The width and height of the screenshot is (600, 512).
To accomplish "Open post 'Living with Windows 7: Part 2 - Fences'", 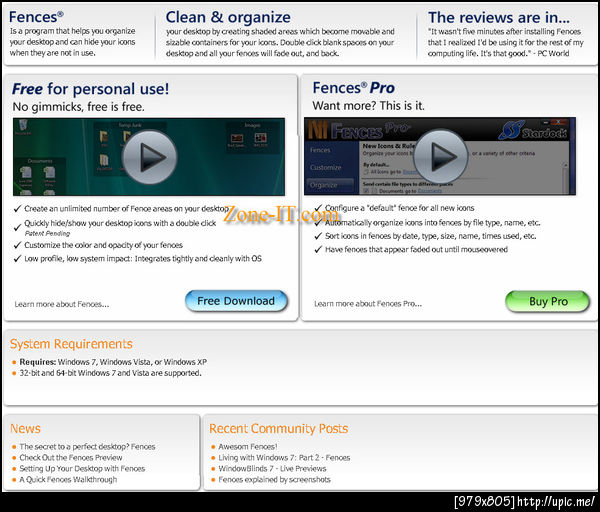I will coord(284,458).
